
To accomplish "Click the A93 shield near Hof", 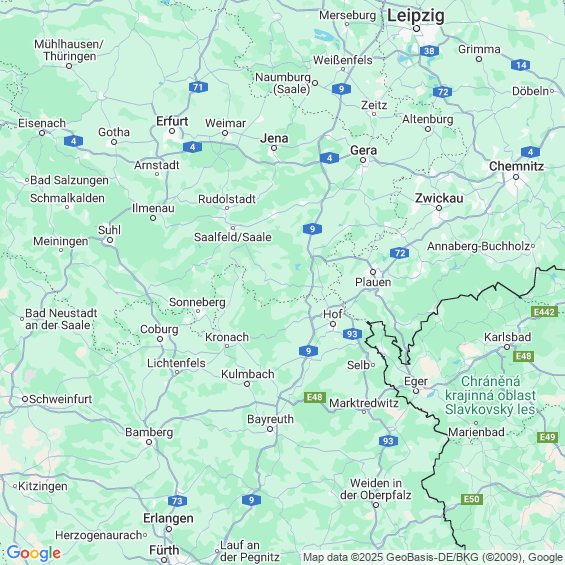I will coord(352,334).
